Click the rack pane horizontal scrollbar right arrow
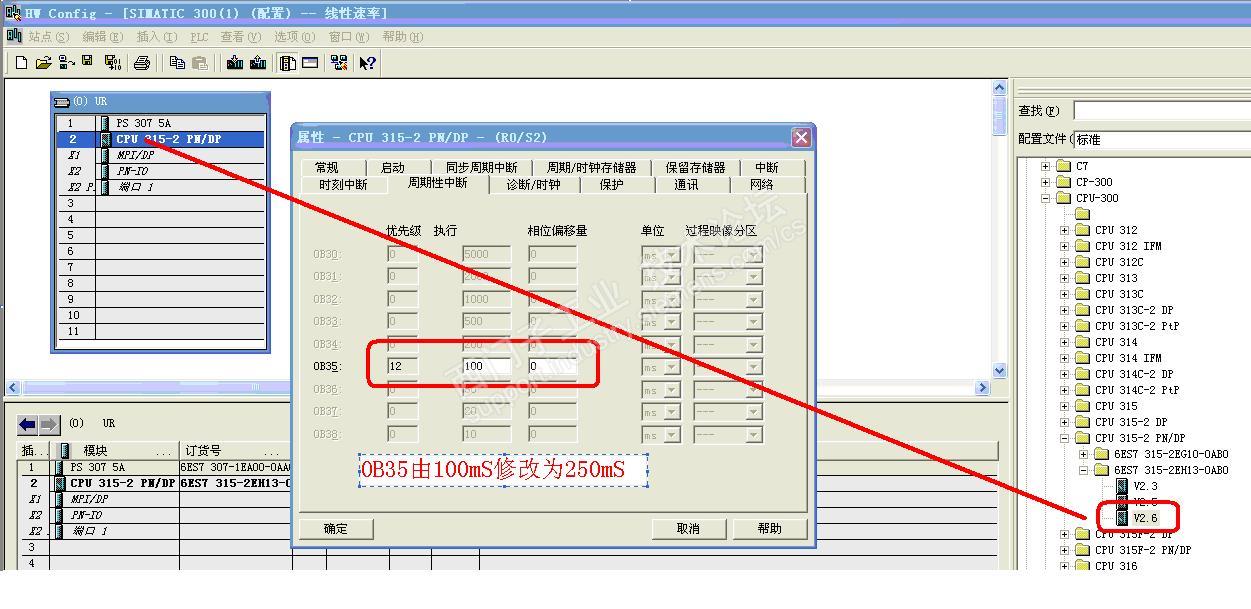Image resolution: width=1251 pixels, height=609 pixels. click(x=982, y=387)
